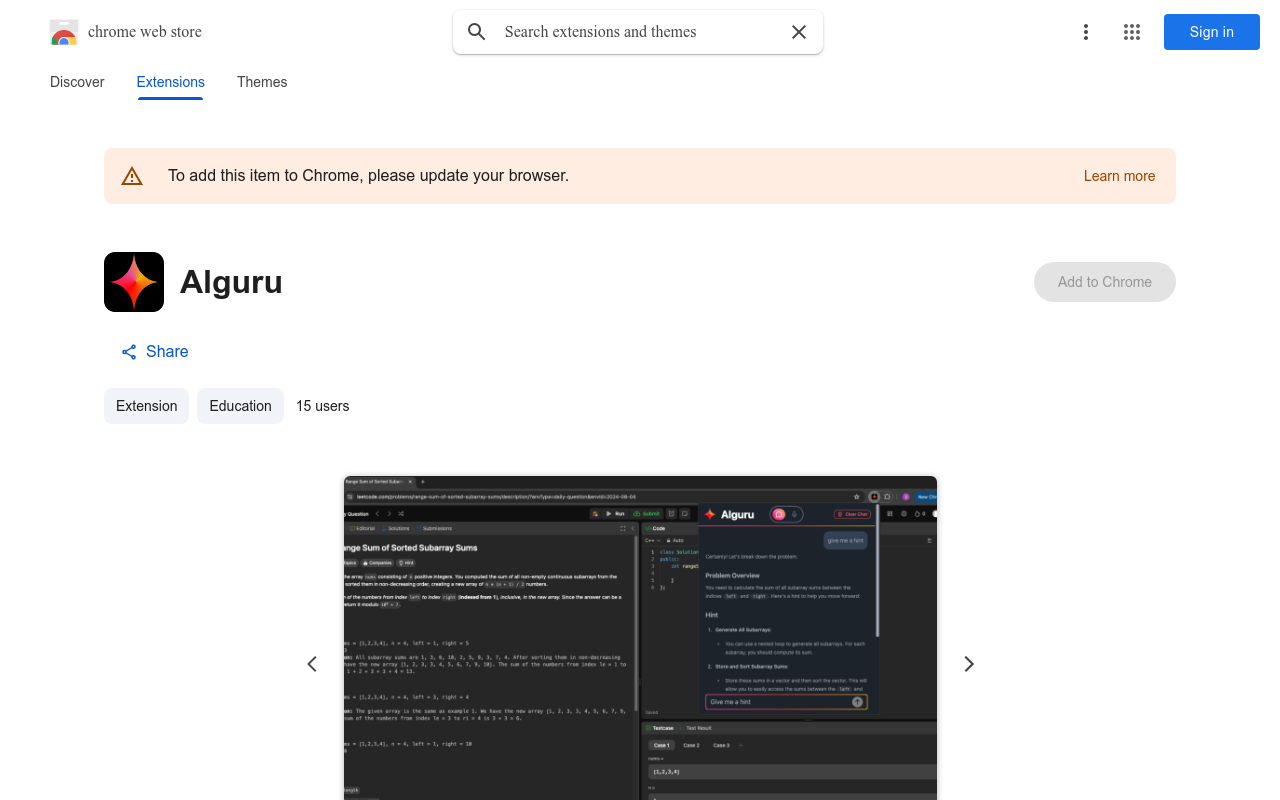Go to the Discover tab
Viewport: 1280px width, 800px height.
pos(77,82)
